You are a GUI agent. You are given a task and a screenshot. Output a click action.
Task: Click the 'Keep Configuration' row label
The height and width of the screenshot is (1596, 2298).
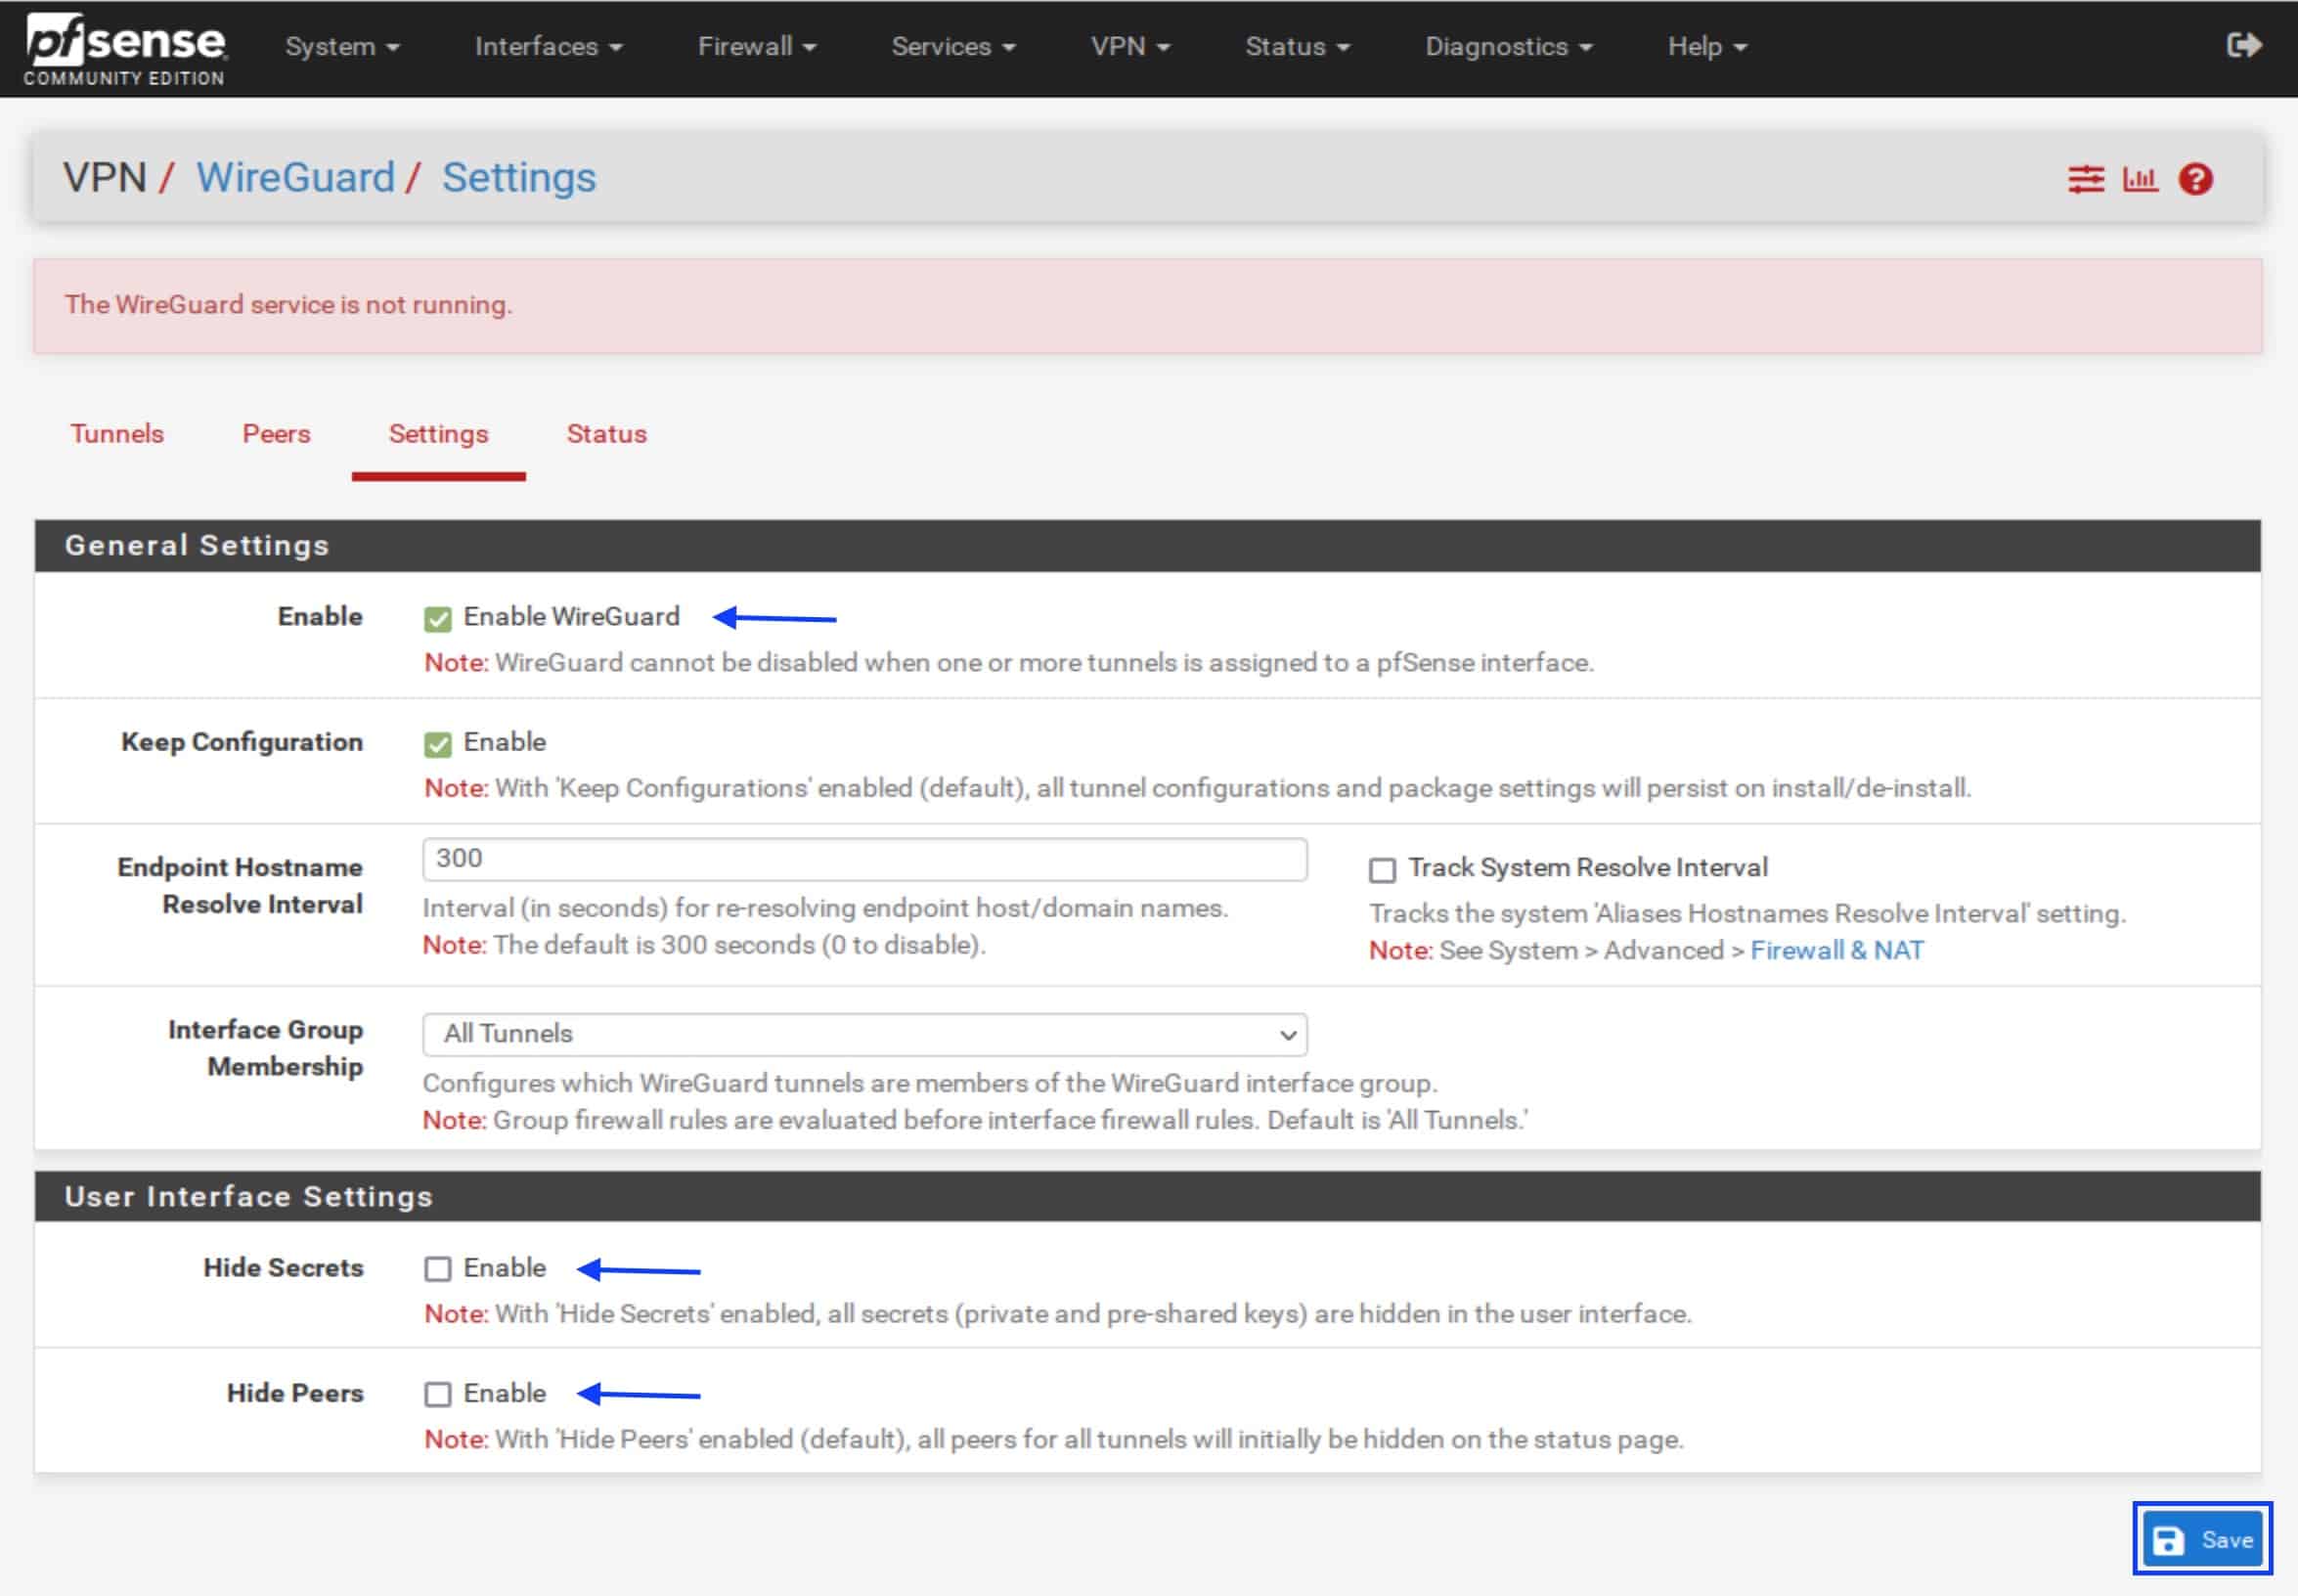[x=242, y=742]
